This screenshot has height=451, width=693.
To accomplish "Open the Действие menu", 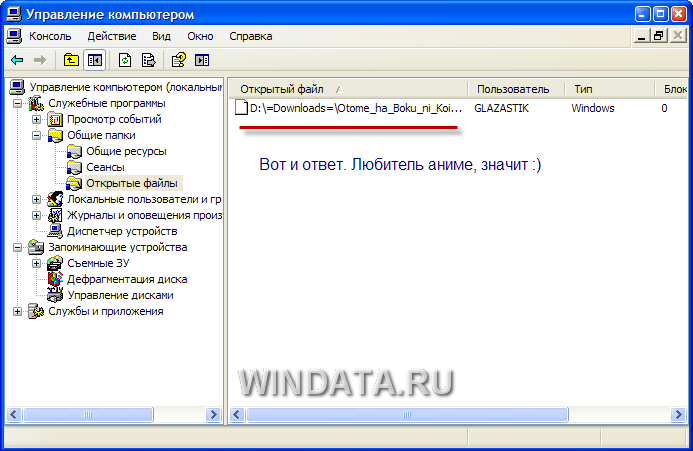I will point(112,36).
